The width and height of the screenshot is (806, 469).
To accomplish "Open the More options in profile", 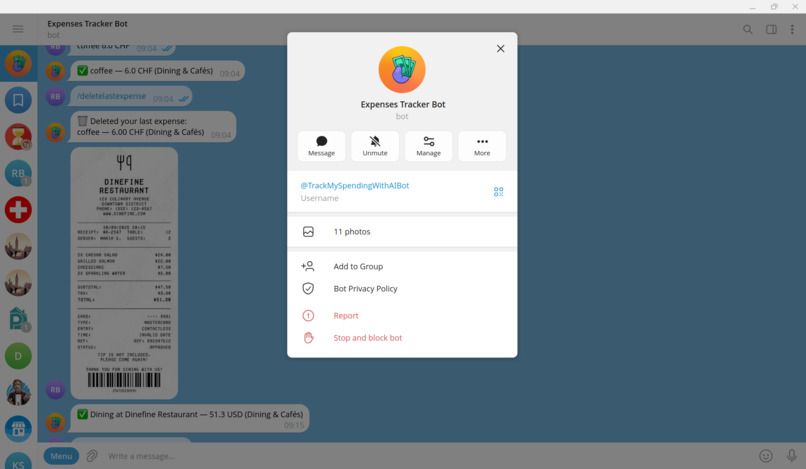I will (482, 146).
